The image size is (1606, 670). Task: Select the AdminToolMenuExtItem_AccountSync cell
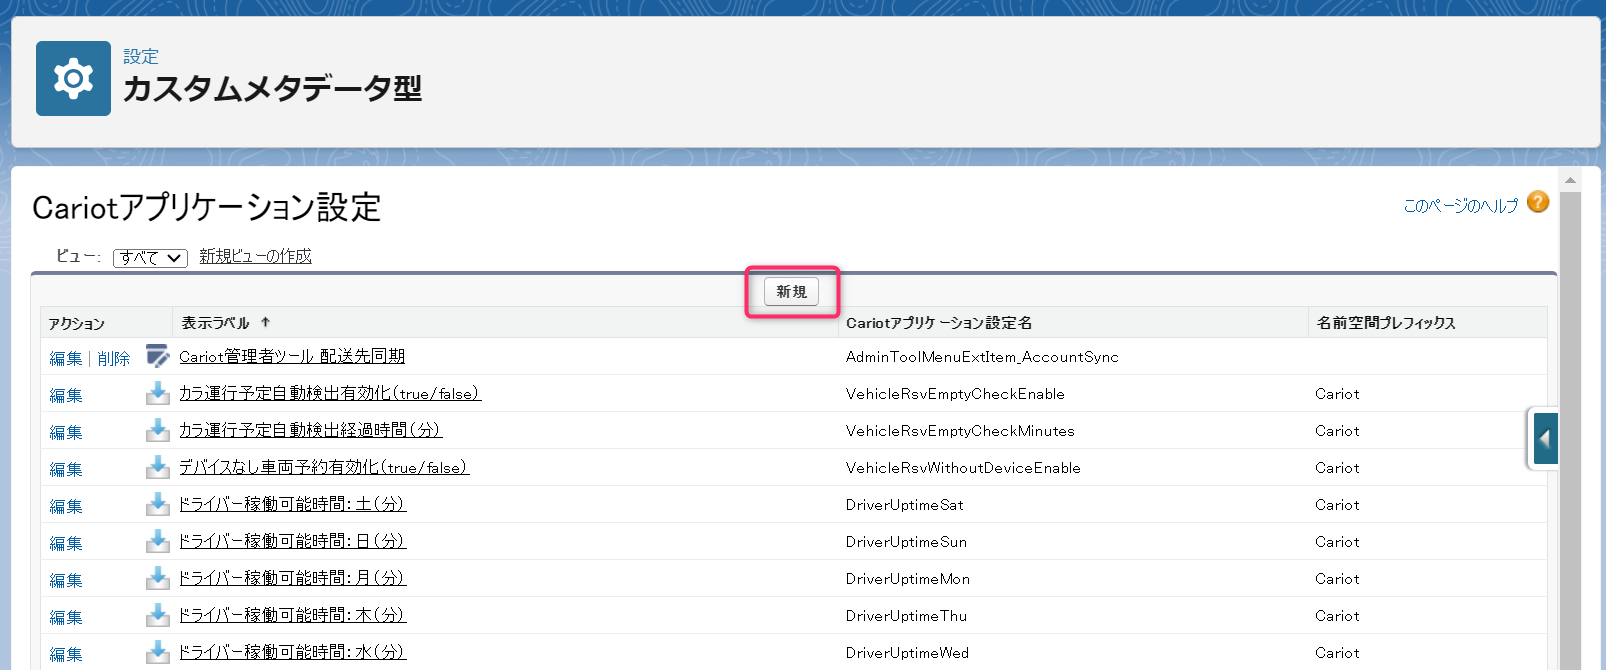(982, 357)
